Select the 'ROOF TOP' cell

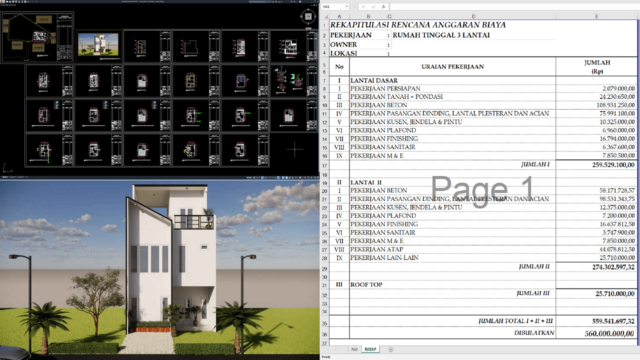coord(366,284)
